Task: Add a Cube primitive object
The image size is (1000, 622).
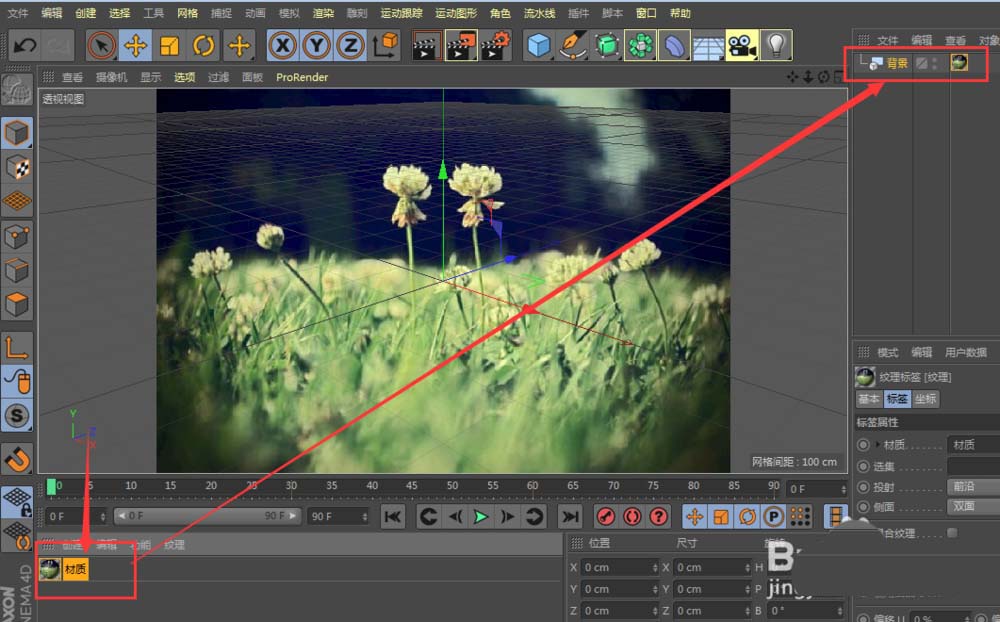Action: pos(539,45)
